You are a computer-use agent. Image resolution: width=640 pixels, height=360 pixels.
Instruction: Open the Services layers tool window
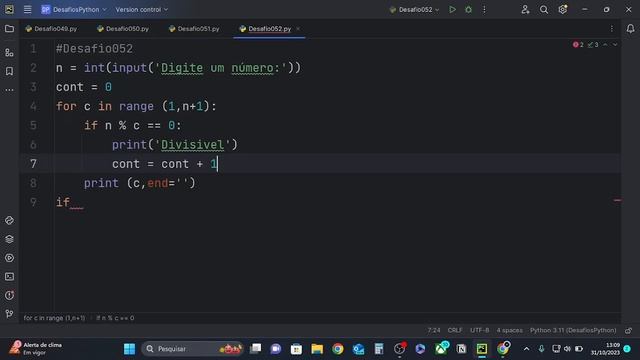point(9,239)
